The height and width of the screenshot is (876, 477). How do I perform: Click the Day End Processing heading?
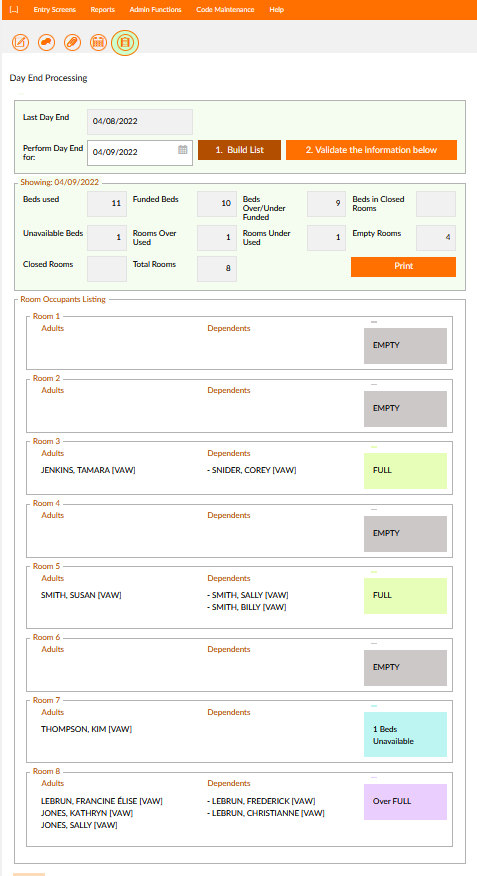[49, 78]
